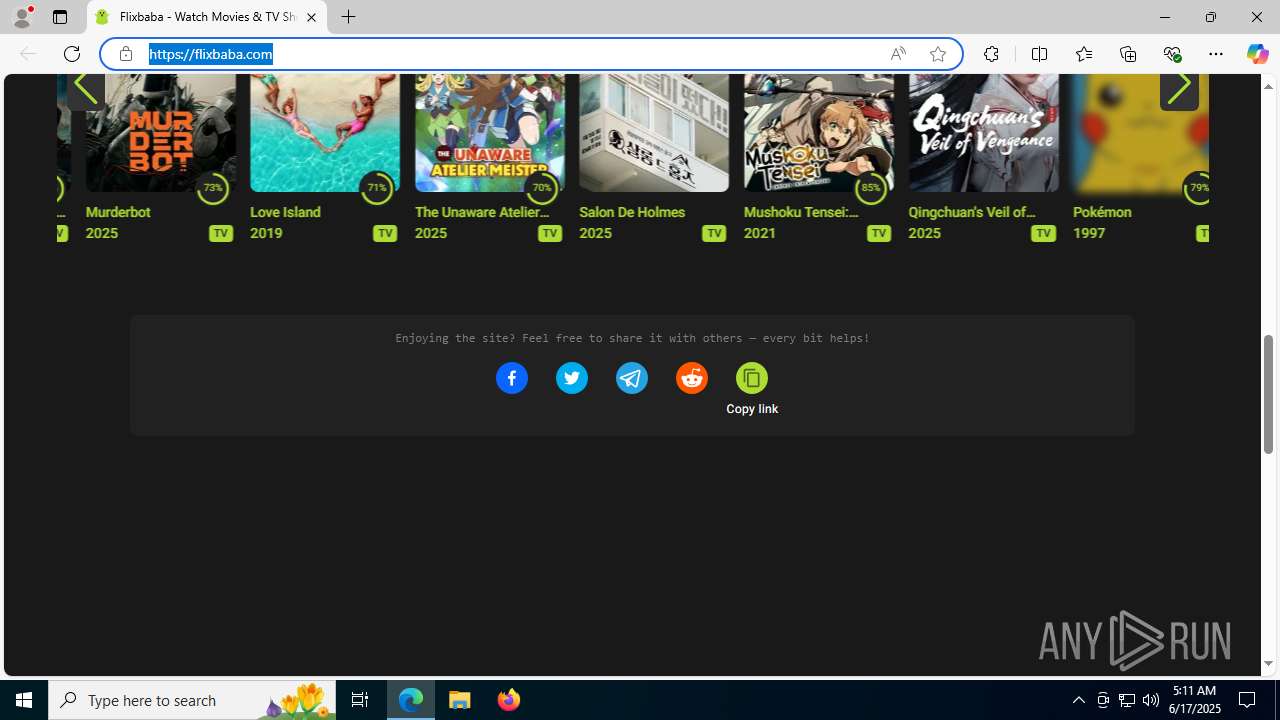This screenshot has width=1280, height=720.
Task: Open the Windows Start menu
Action: coord(24,700)
